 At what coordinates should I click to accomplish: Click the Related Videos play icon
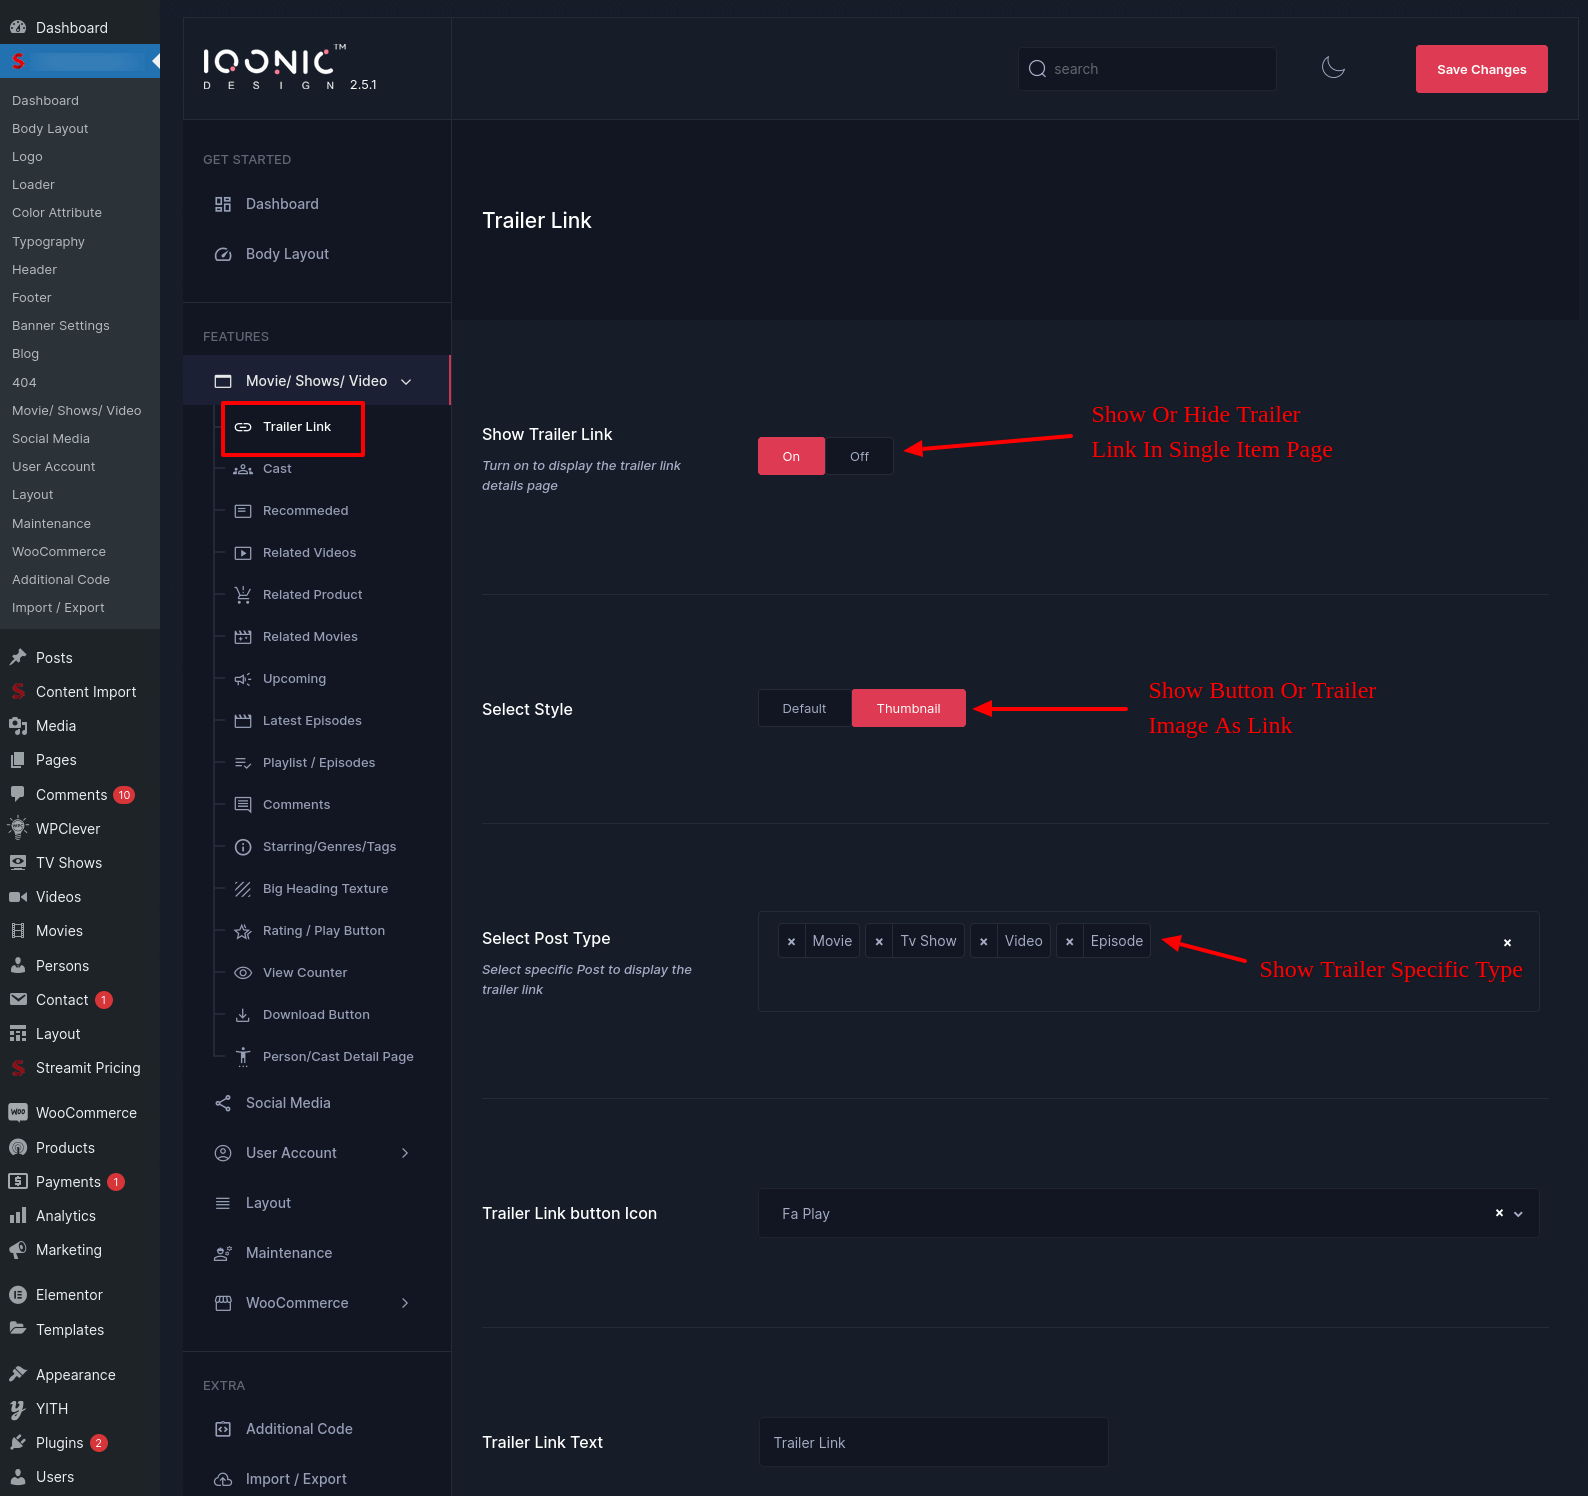click(243, 553)
